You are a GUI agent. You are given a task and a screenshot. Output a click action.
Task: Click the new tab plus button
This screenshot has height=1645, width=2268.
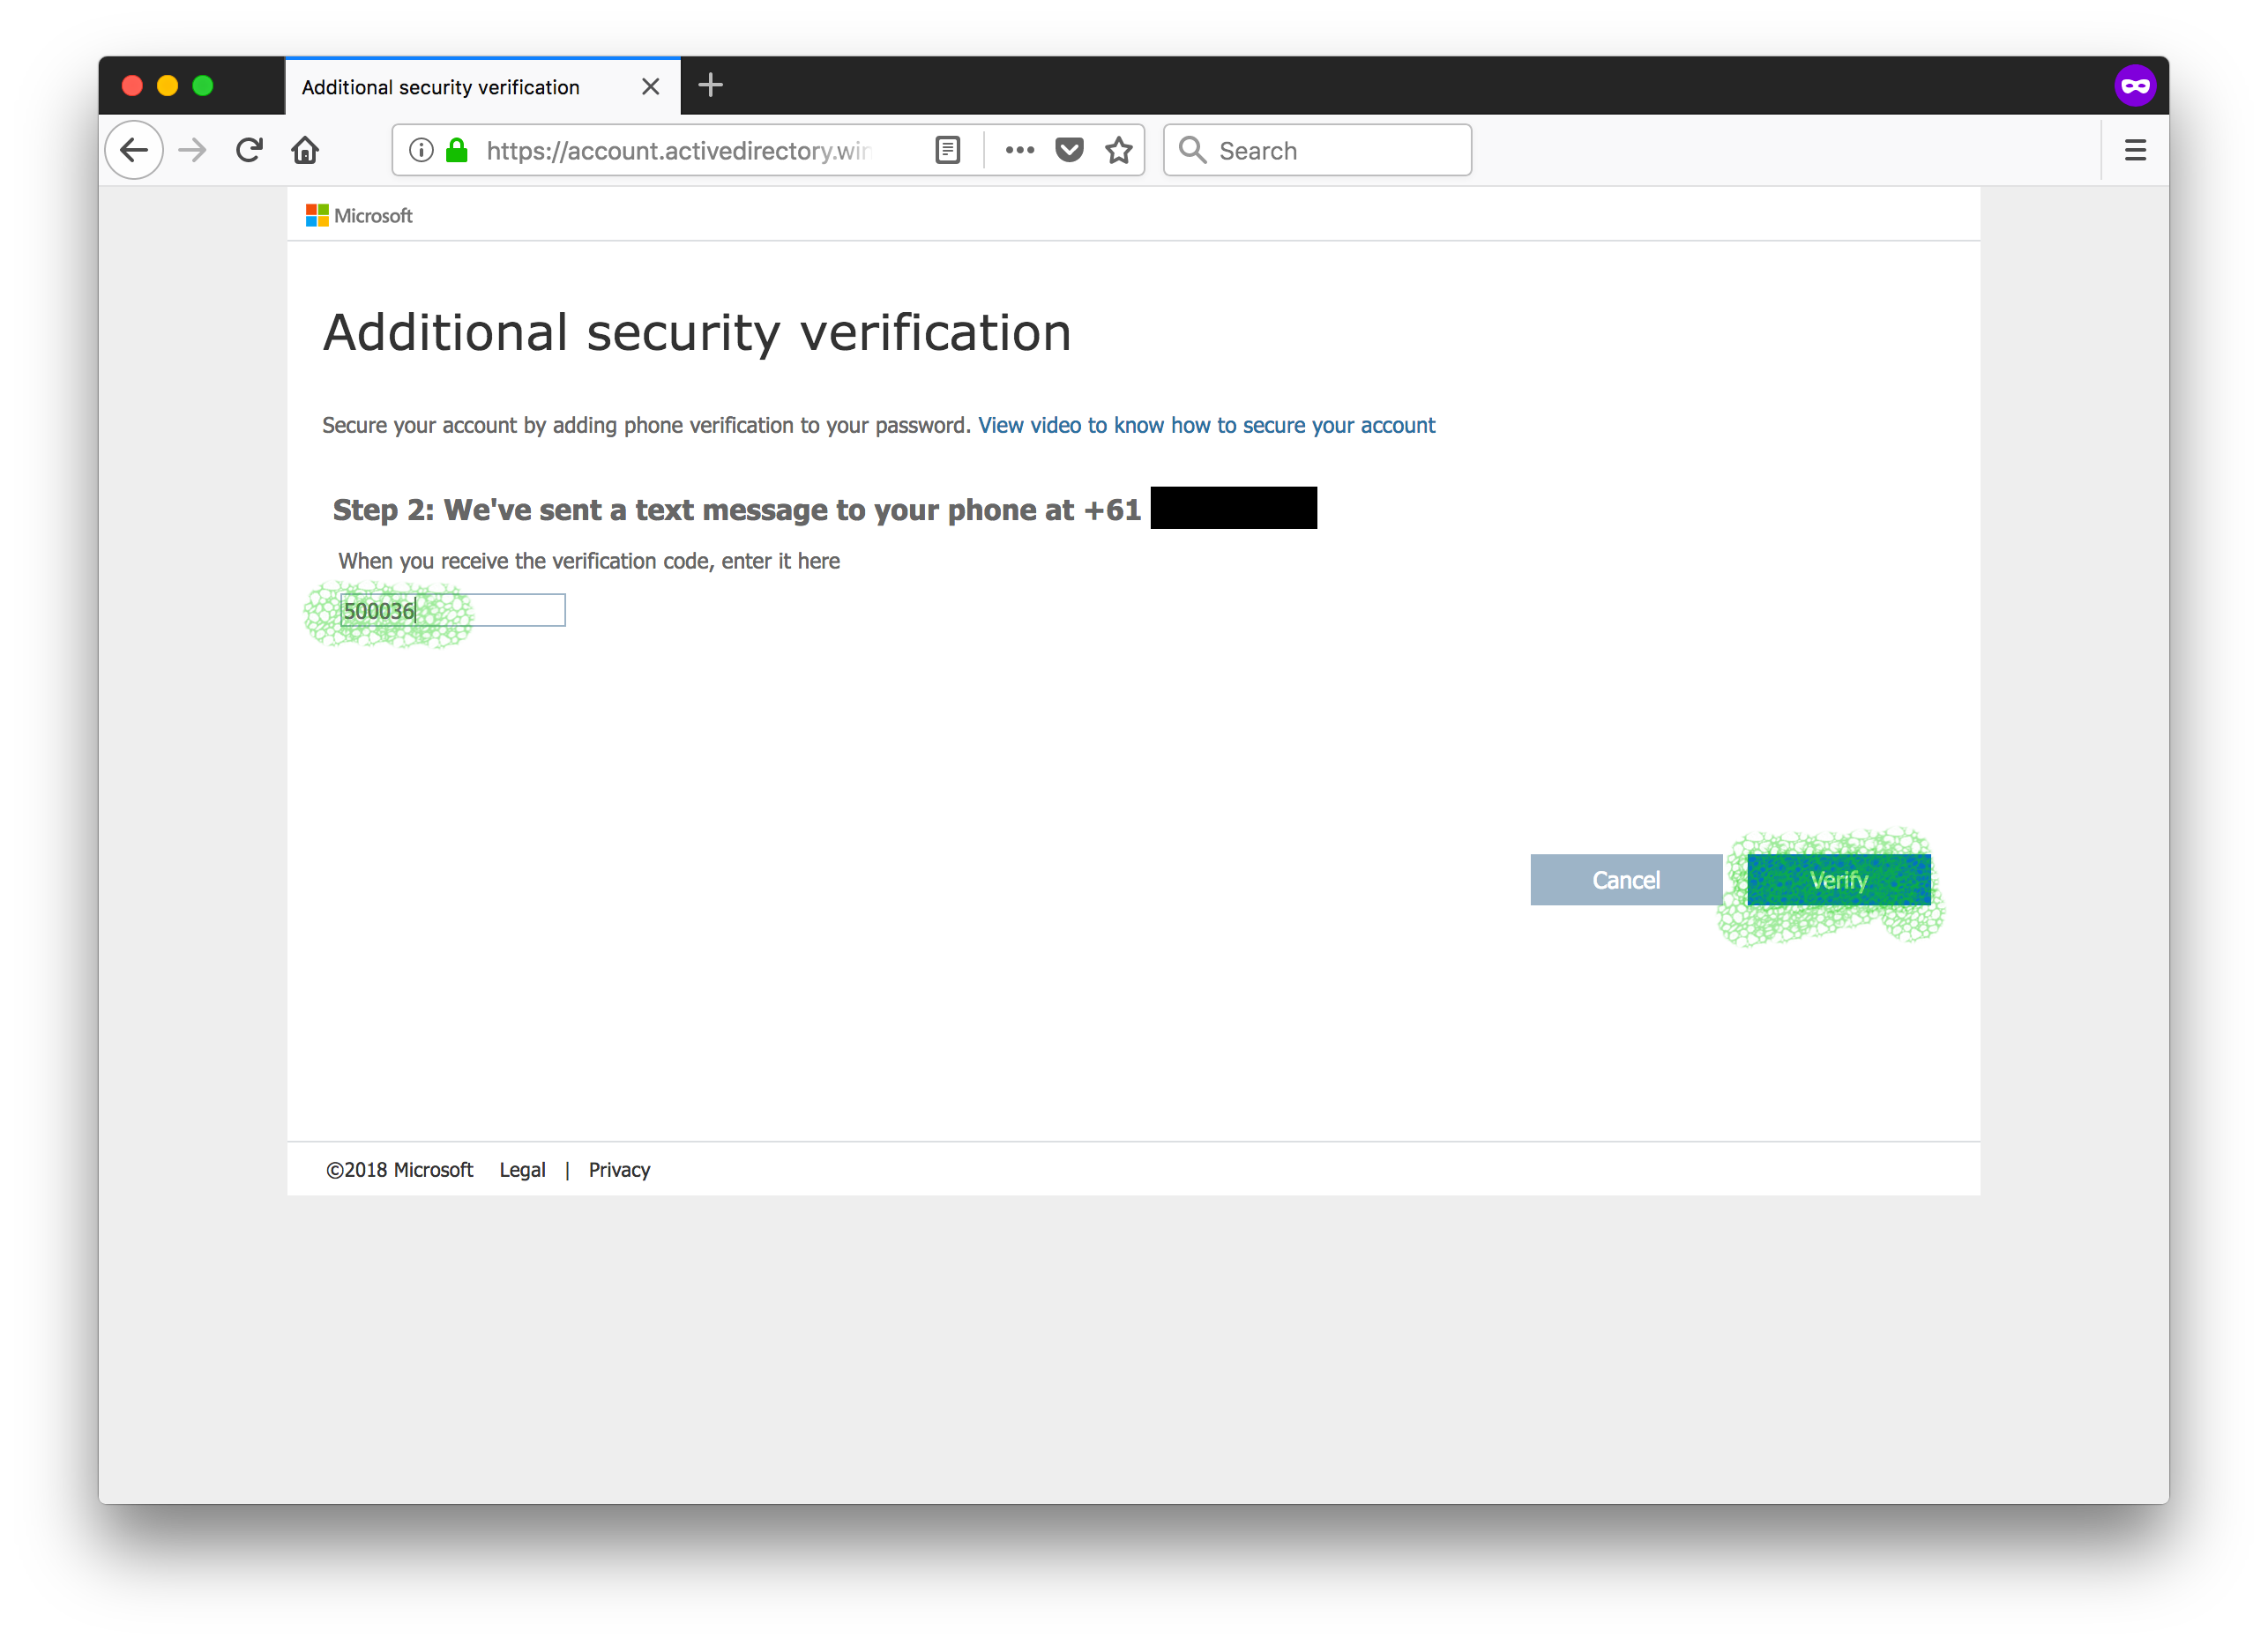pos(710,85)
